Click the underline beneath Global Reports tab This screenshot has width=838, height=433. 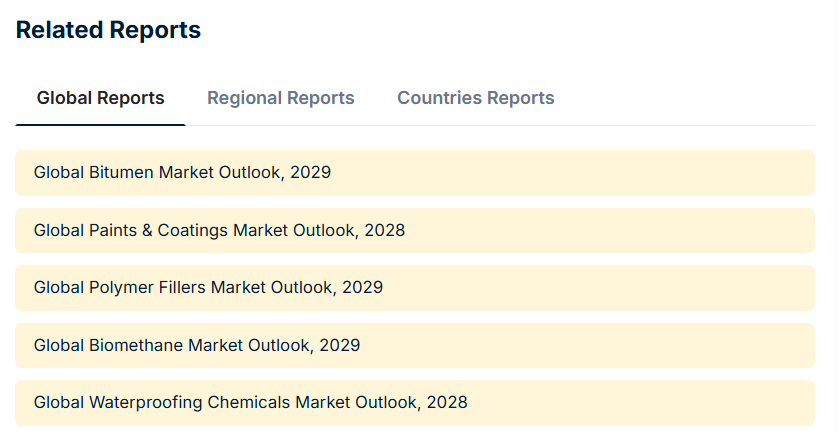(100, 125)
